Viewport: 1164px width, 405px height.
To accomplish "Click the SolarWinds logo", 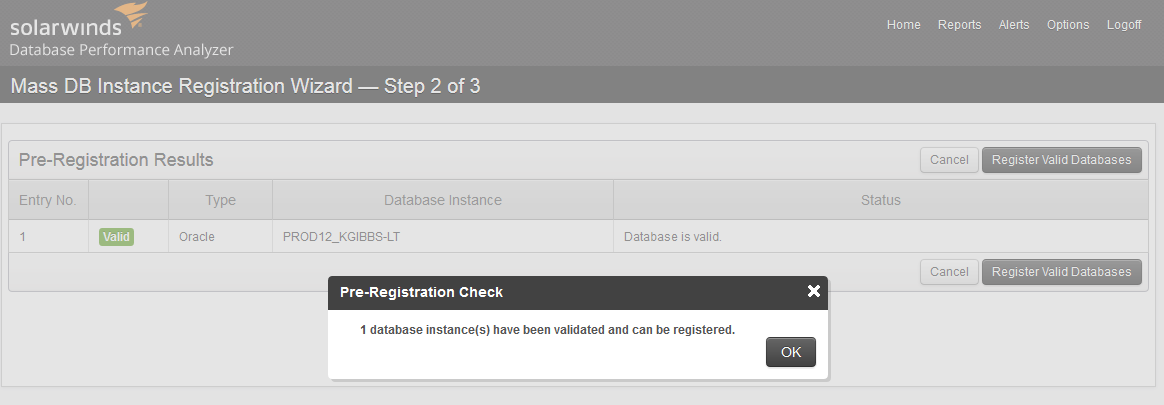I will click(x=79, y=20).
